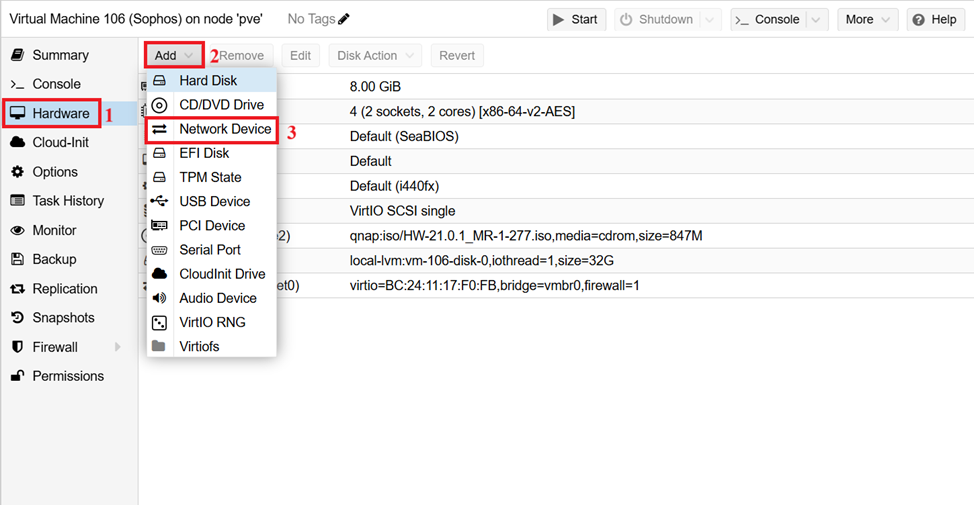Switch to the Snapshots section
This screenshot has height=505, width=974.
(x=63, y=318)
